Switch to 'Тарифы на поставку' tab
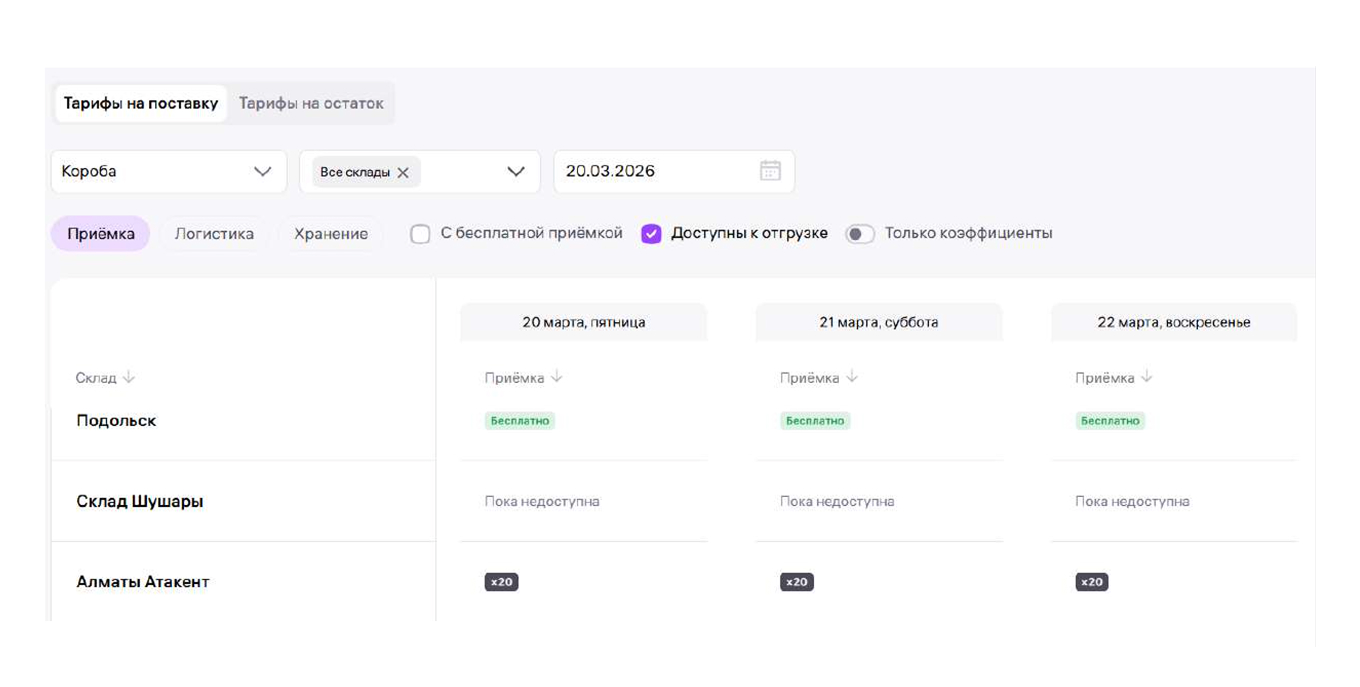The height and width of the screenshot is (687, 1360). click(x=141, y=103)
